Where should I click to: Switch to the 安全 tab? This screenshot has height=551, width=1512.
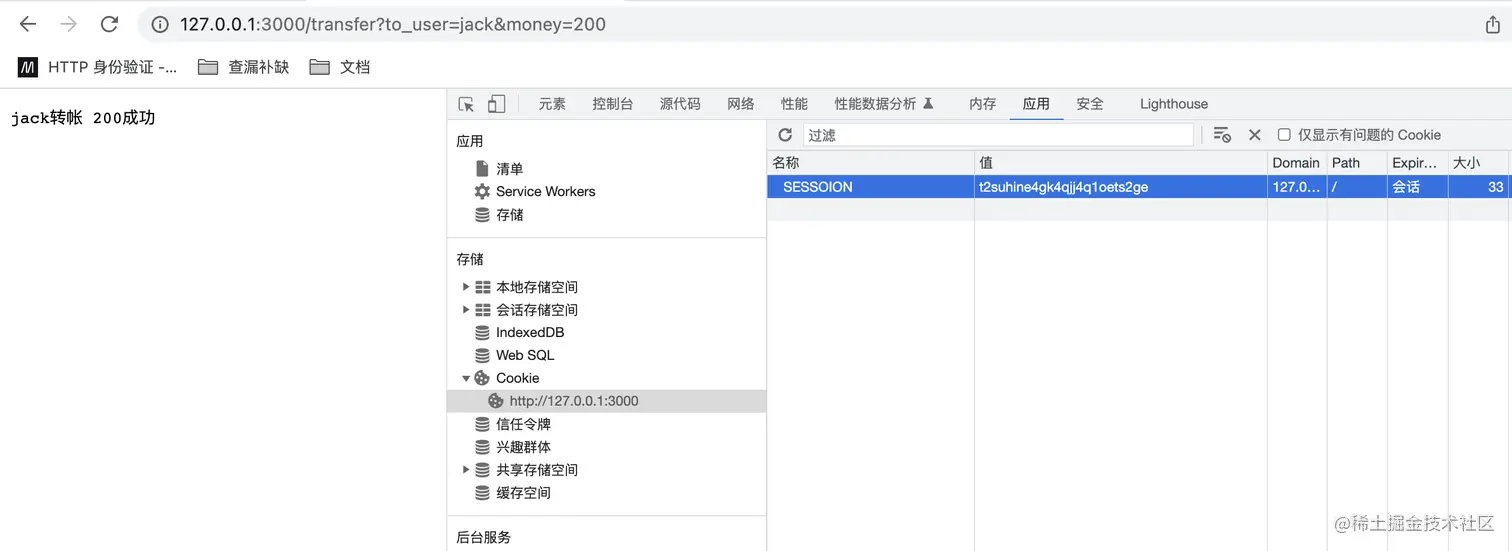[x=1090, y=104]
